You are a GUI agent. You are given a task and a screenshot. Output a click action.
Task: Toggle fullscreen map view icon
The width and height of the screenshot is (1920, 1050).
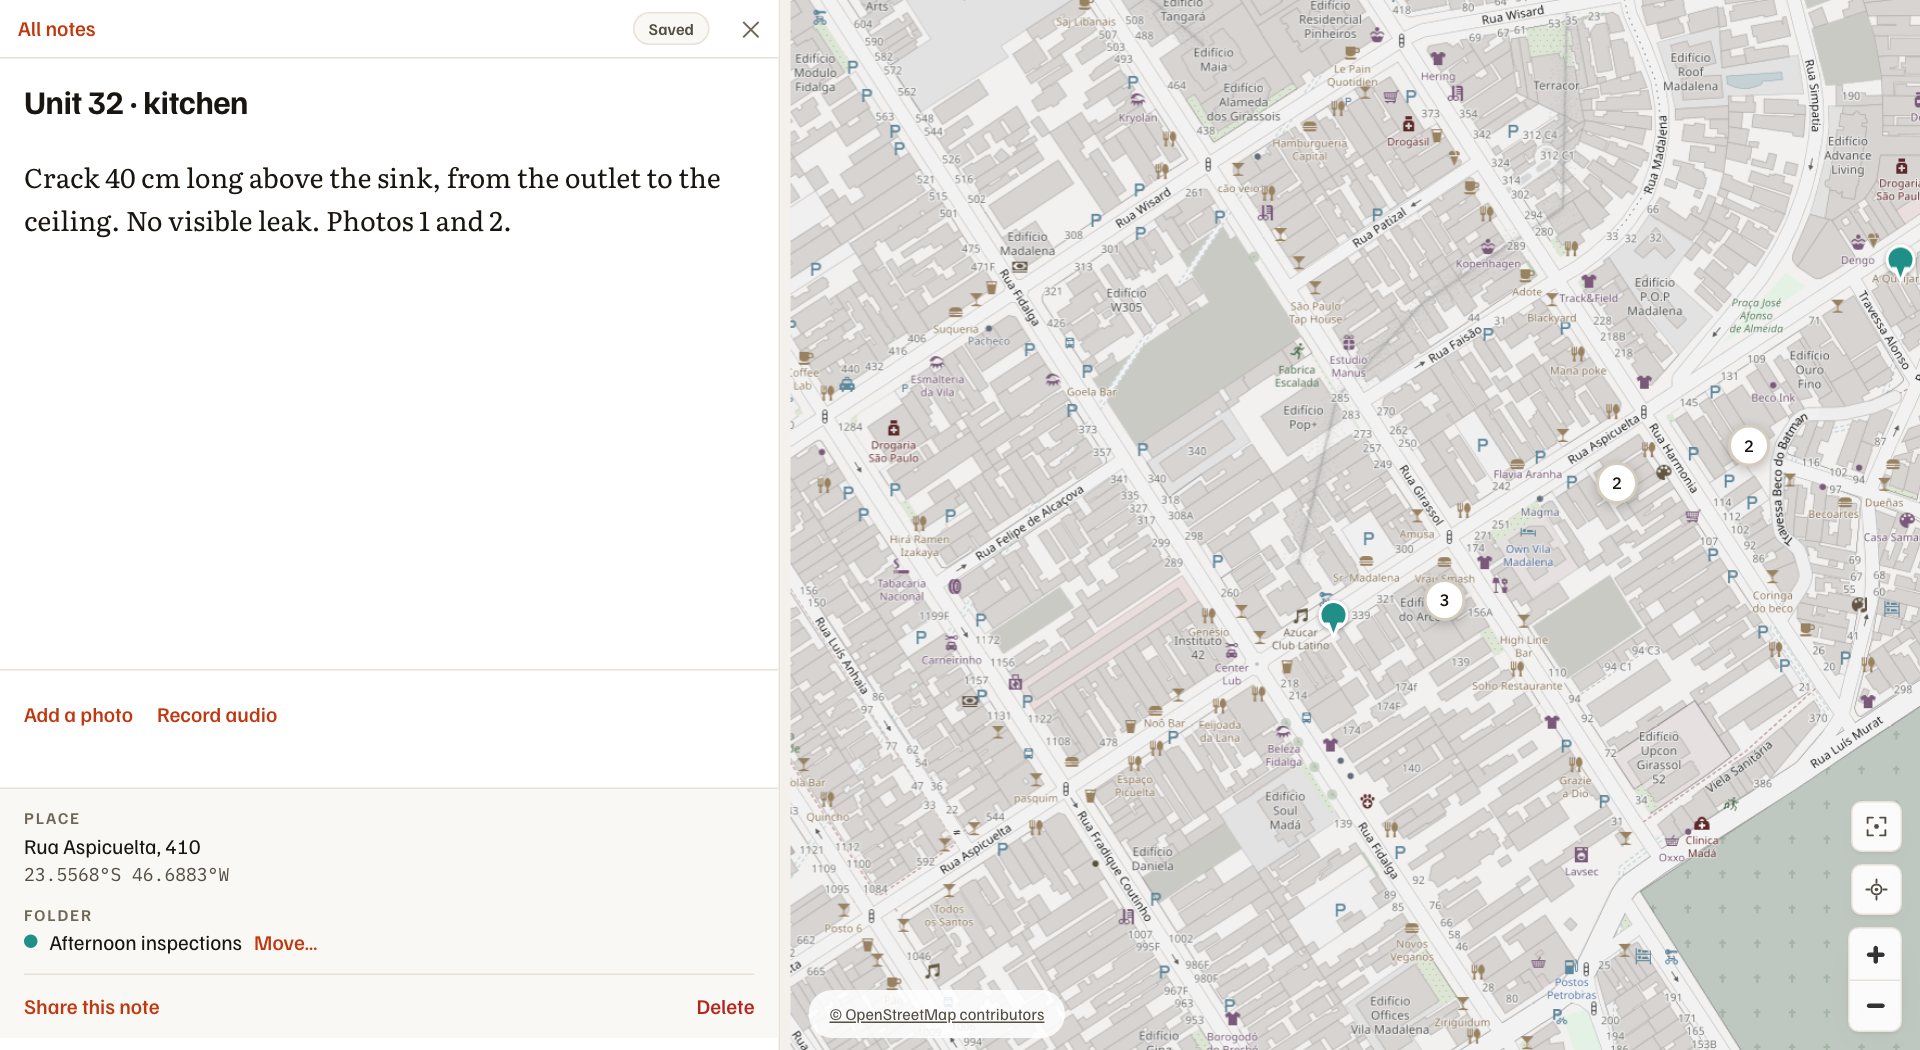(x=1876, y=827)
